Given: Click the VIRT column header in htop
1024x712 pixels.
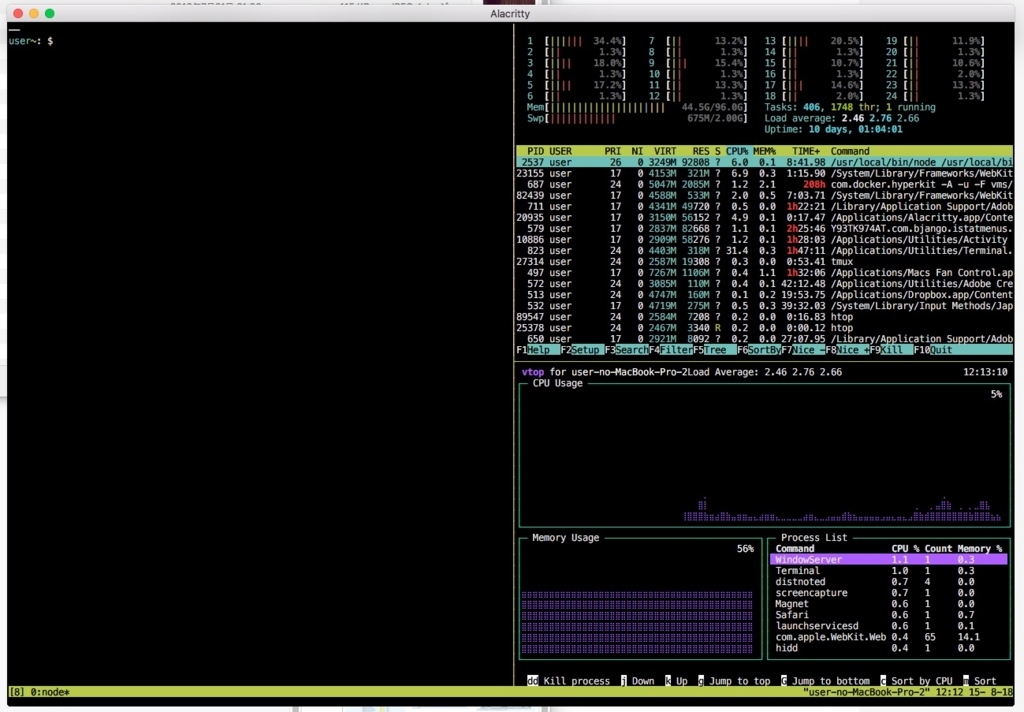Looking at the screenshot, I should point(665,151).
